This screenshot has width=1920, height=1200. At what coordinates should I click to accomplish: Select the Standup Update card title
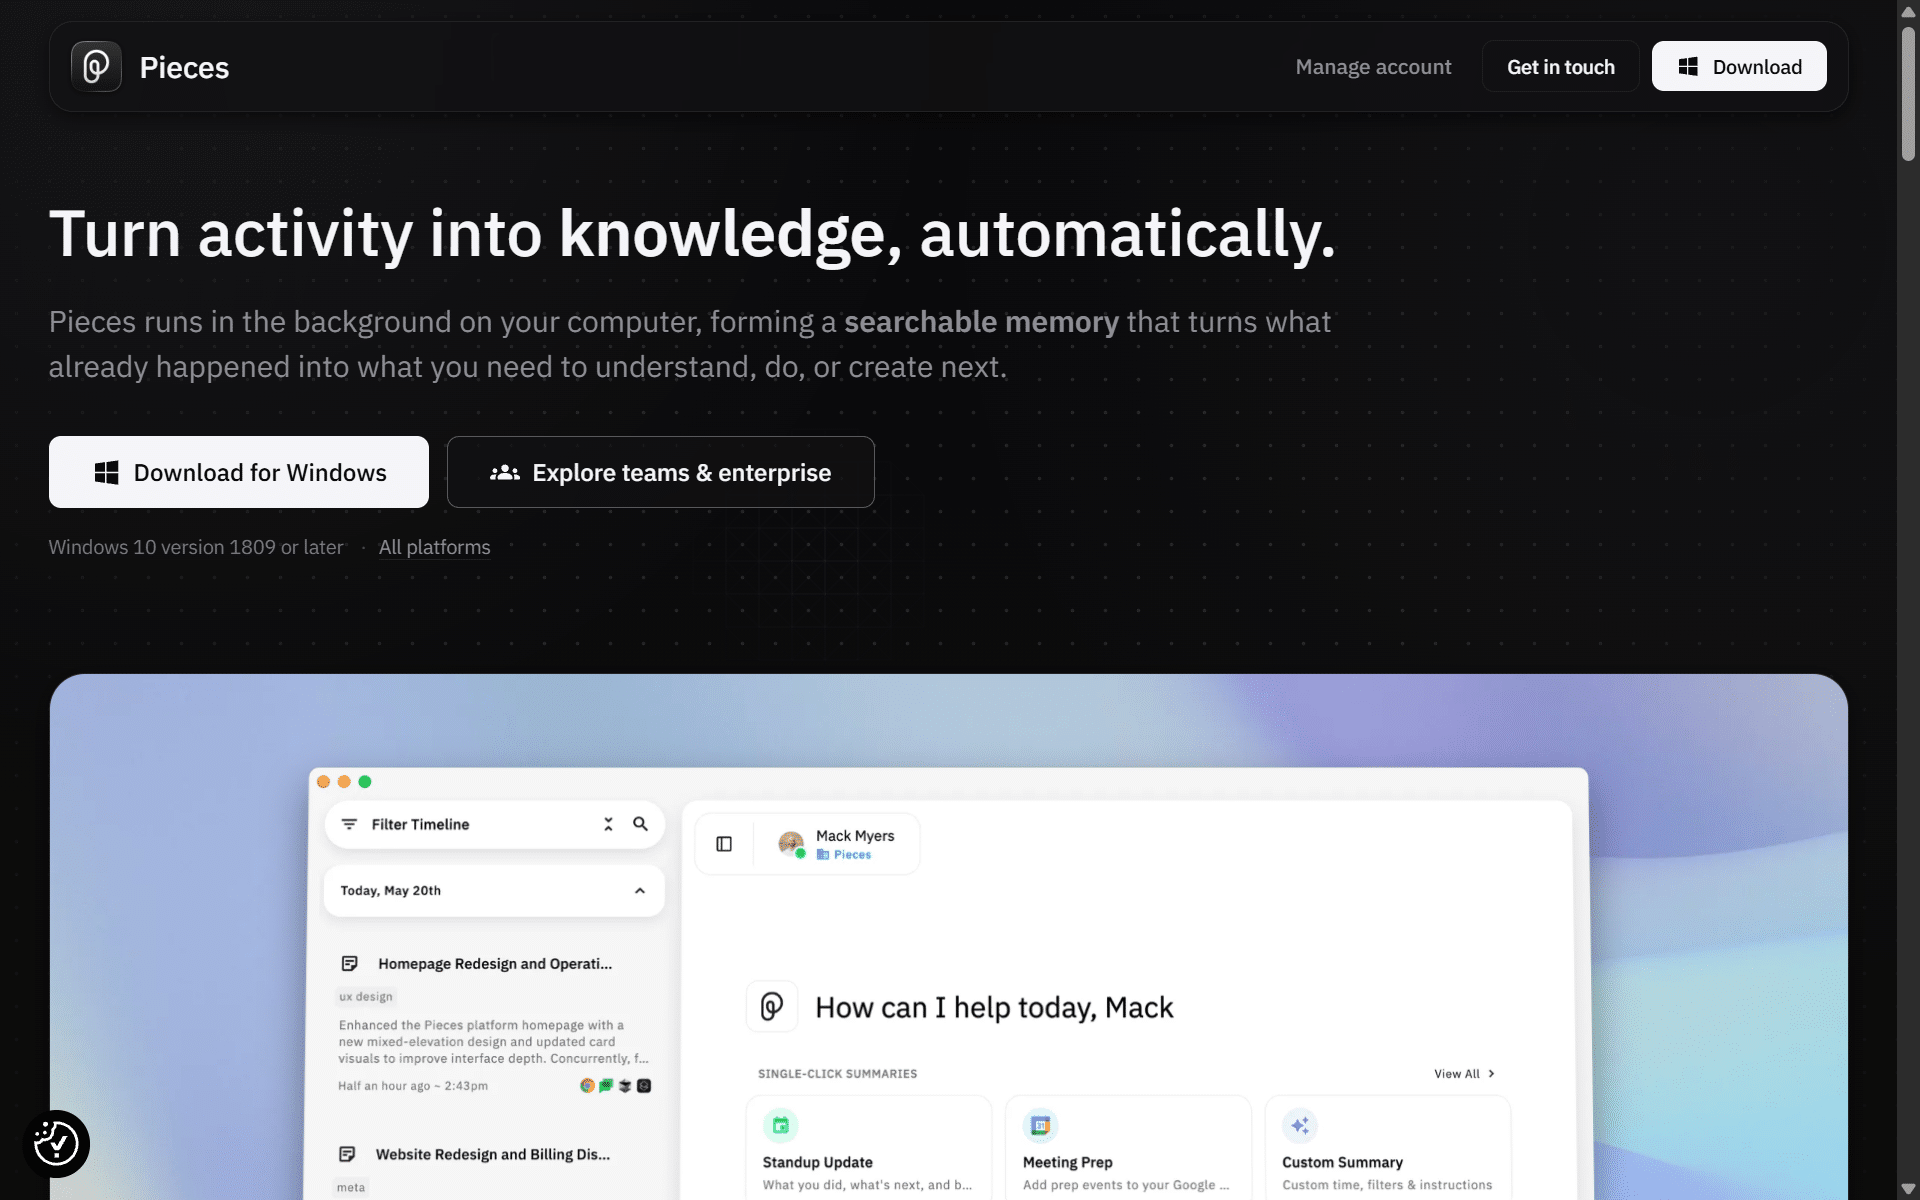click(818, 1162)
